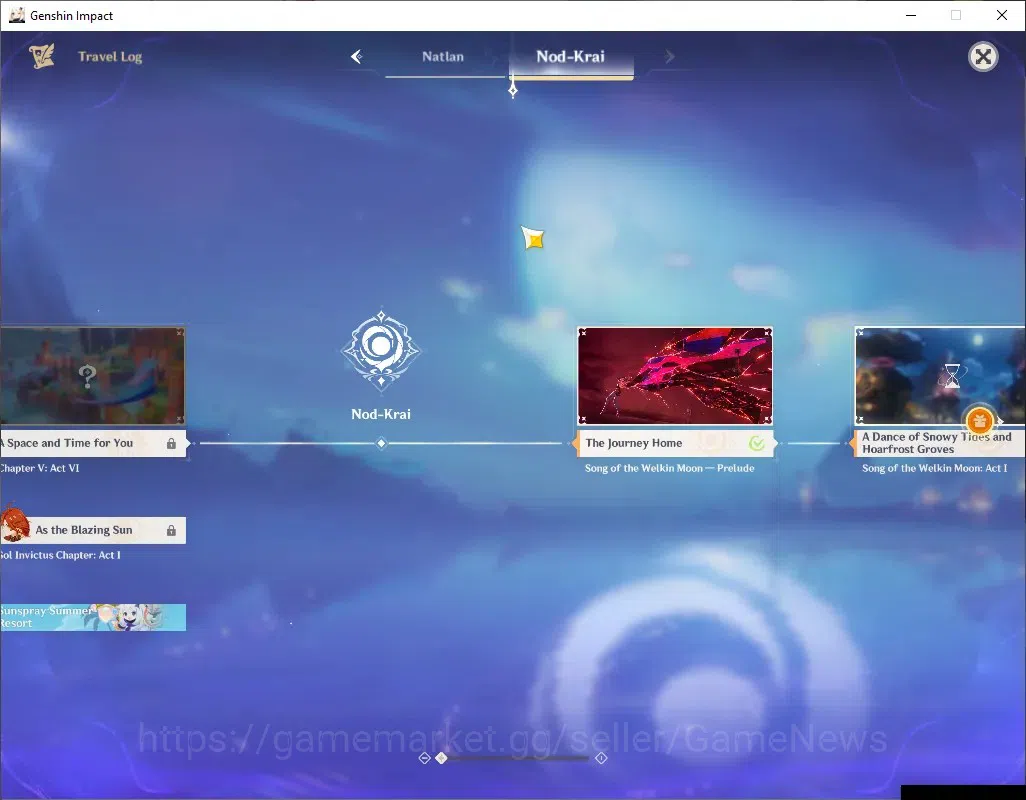Click the Nod-Krai region emblem
The height and width of the screenshot is (800, 1026).
tap(381, 350)
